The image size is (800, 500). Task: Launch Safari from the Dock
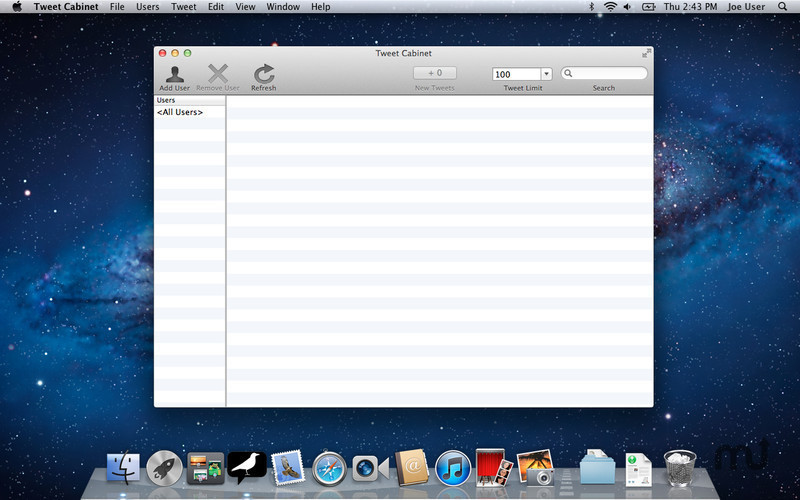tap(329, 467)
